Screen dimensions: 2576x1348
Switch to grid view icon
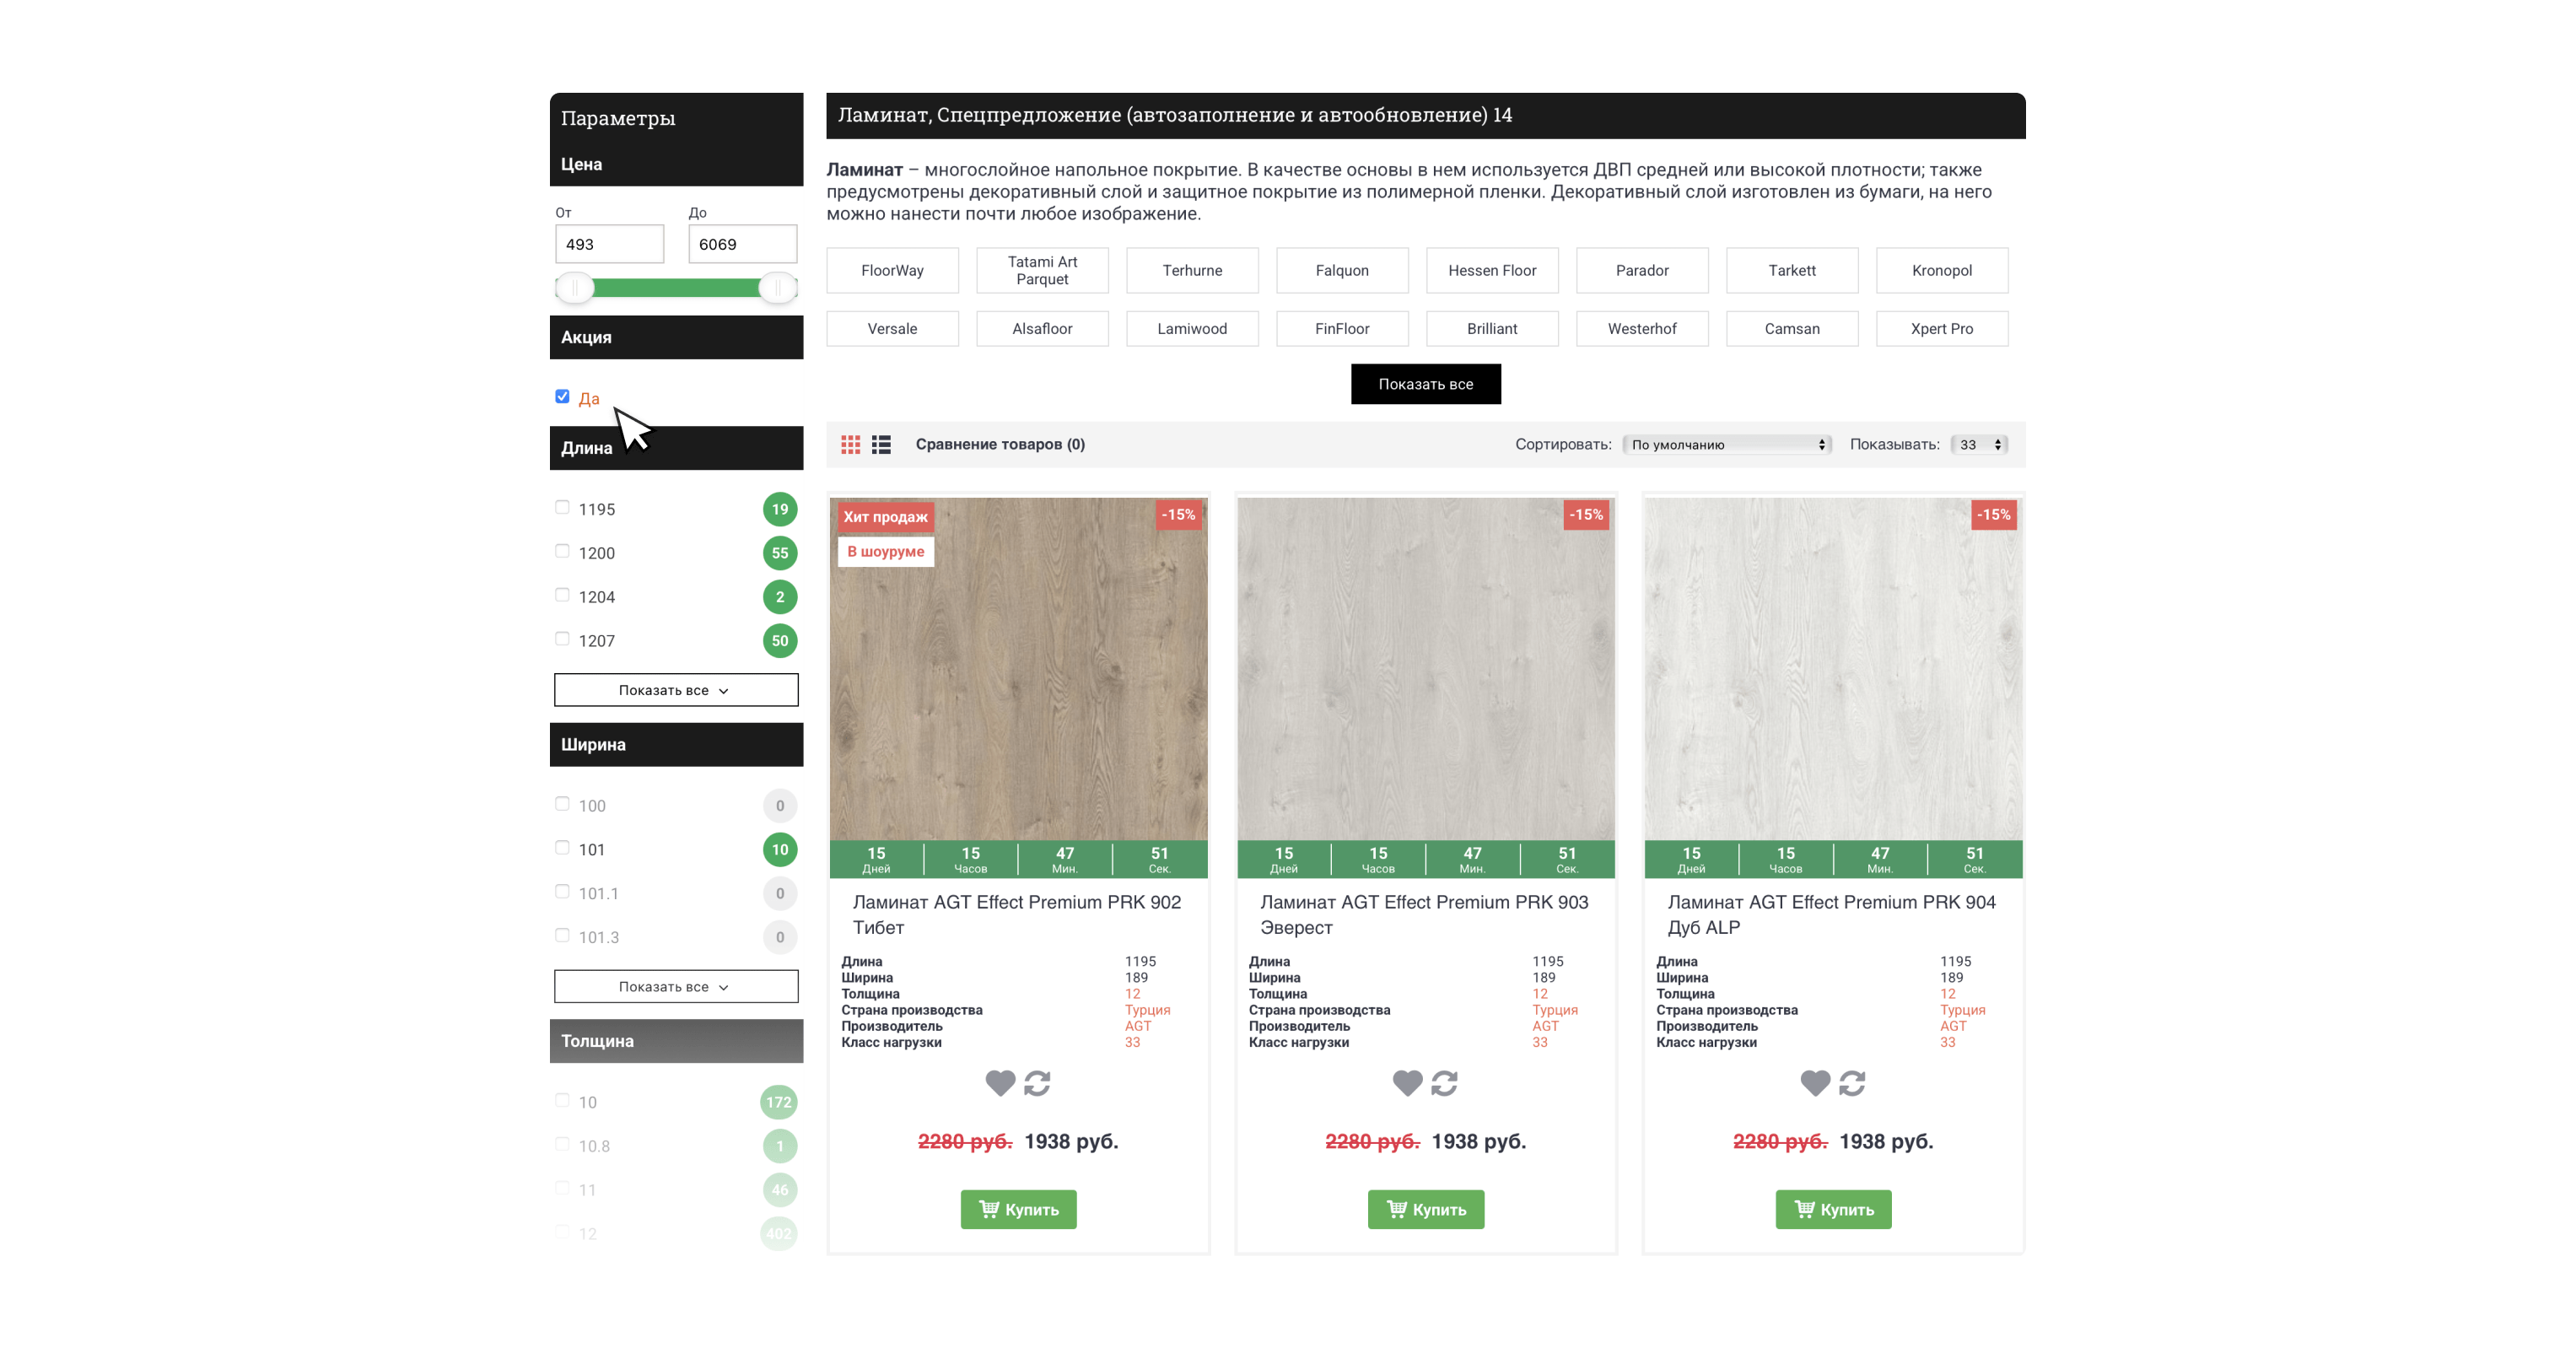click(x=850, y=444)
